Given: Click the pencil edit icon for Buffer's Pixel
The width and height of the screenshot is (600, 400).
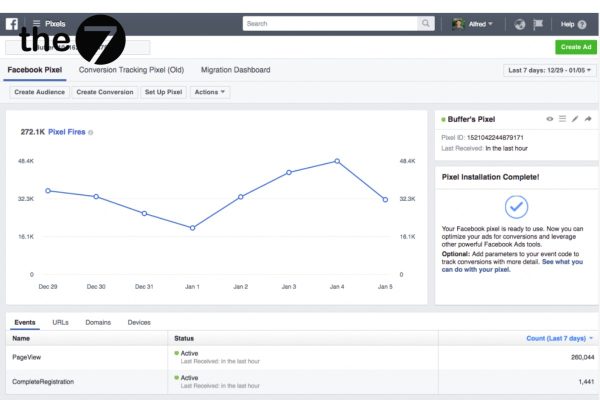Looking at the screenshot, I should (x=574, y=119).
